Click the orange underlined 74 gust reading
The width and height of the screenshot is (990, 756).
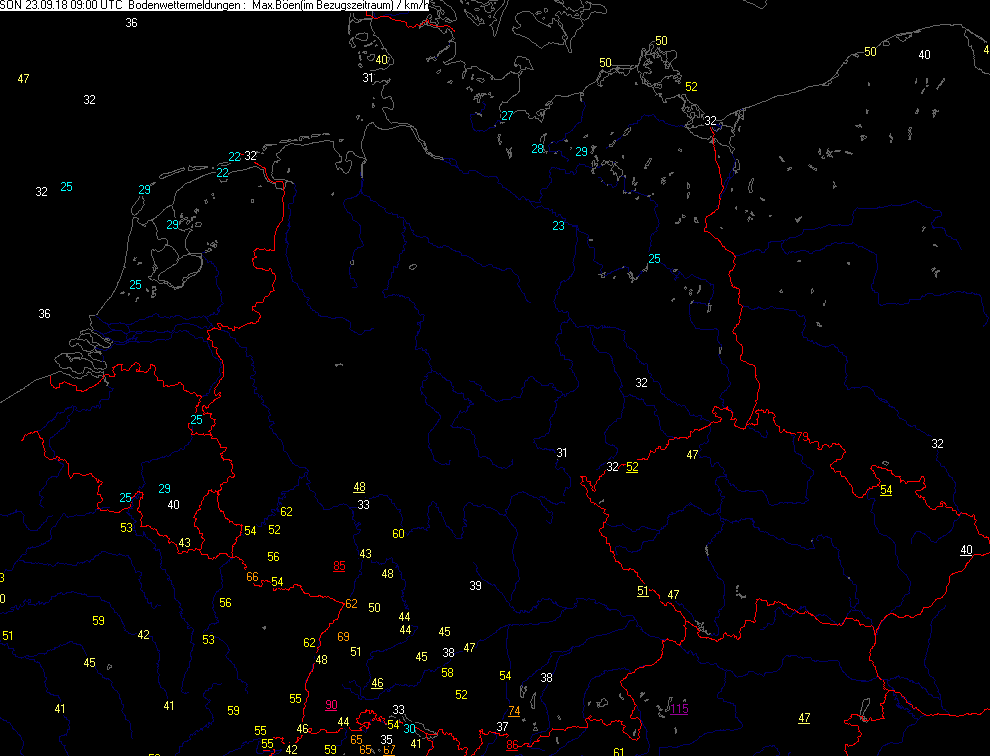click(x=514, y=711)
